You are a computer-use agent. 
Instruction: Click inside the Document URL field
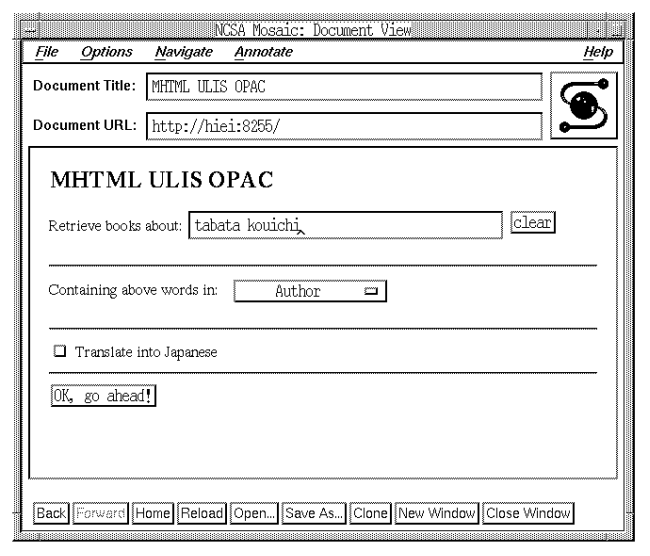[x=345, y=126]
